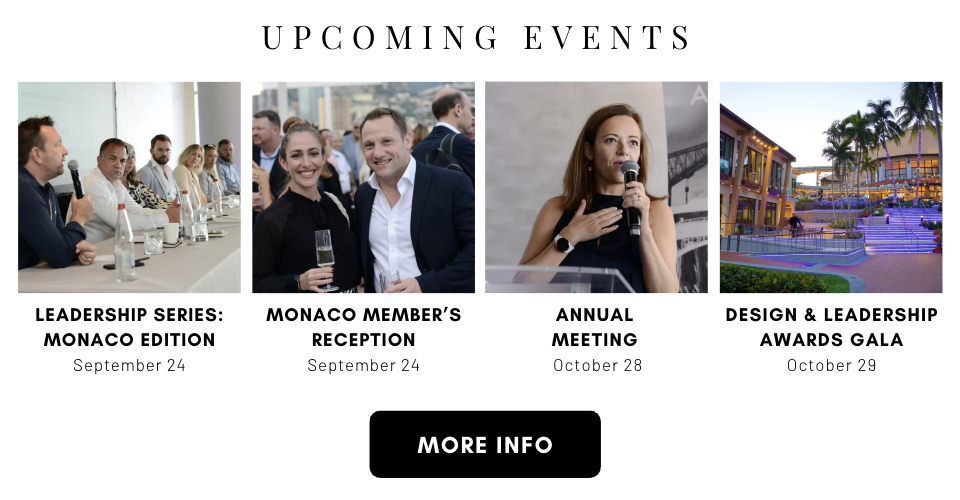Viewport: 960px width, 500px height.
Task: Click the Monaco Member's Reception title
Action: [363, 327]
